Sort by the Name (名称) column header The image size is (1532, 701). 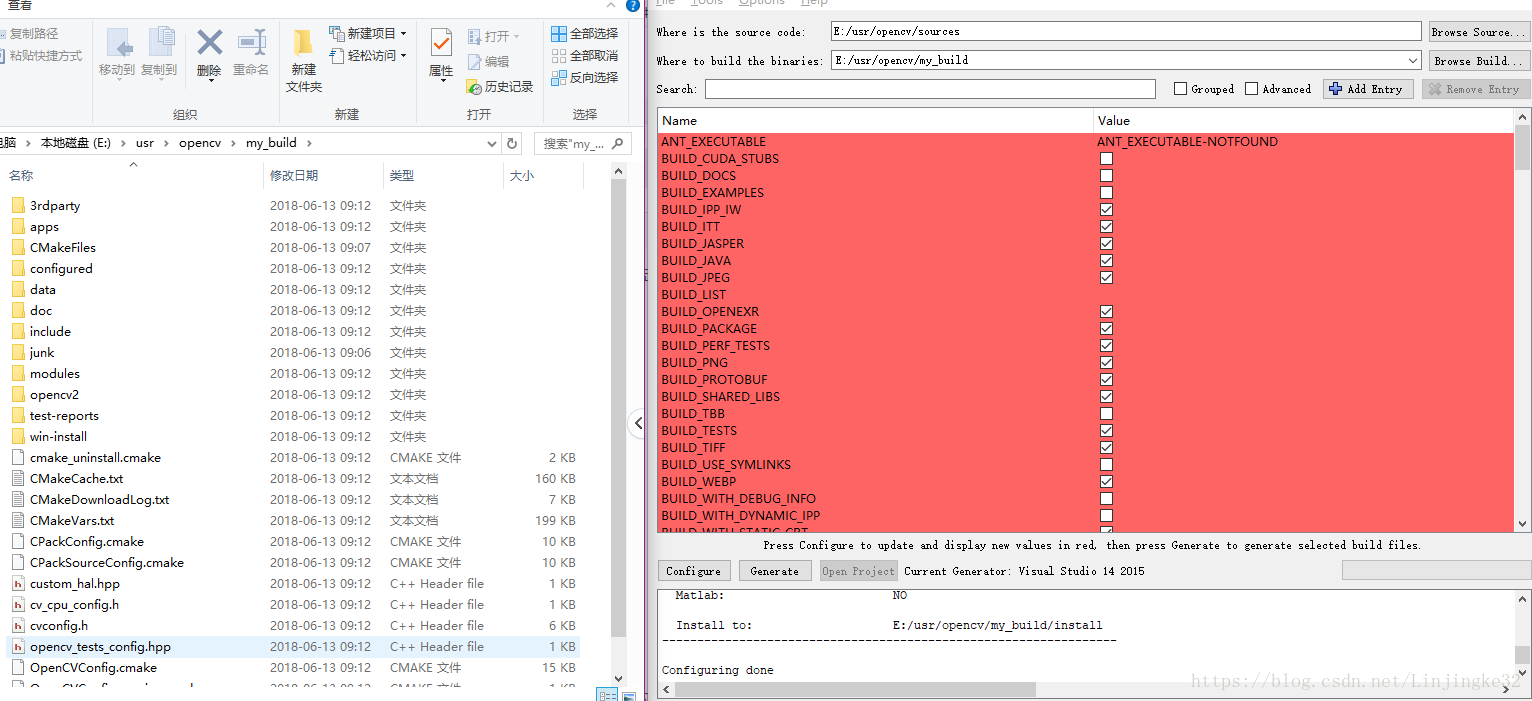(131, 175)
